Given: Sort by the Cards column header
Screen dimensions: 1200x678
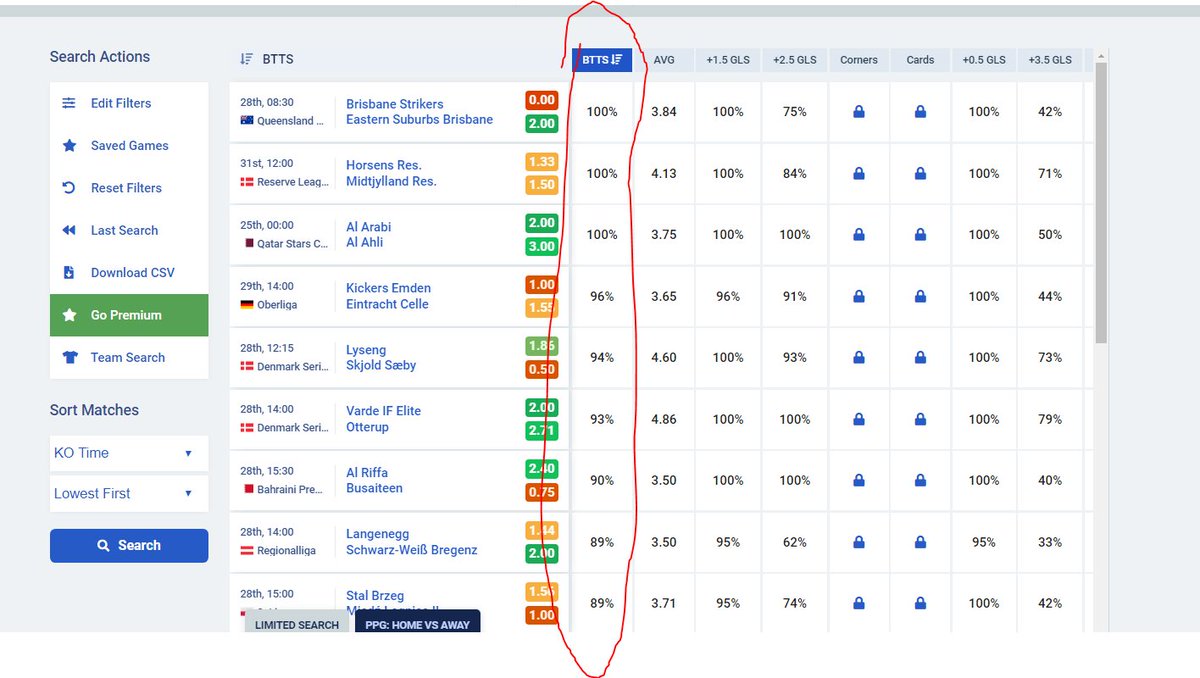Looking at the screenshot, I should click(x=920, y=60).
